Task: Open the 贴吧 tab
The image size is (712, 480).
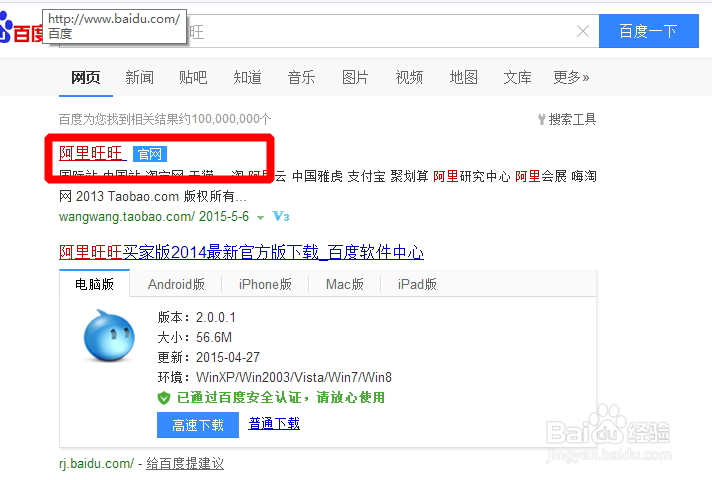Action: [193, 77]
